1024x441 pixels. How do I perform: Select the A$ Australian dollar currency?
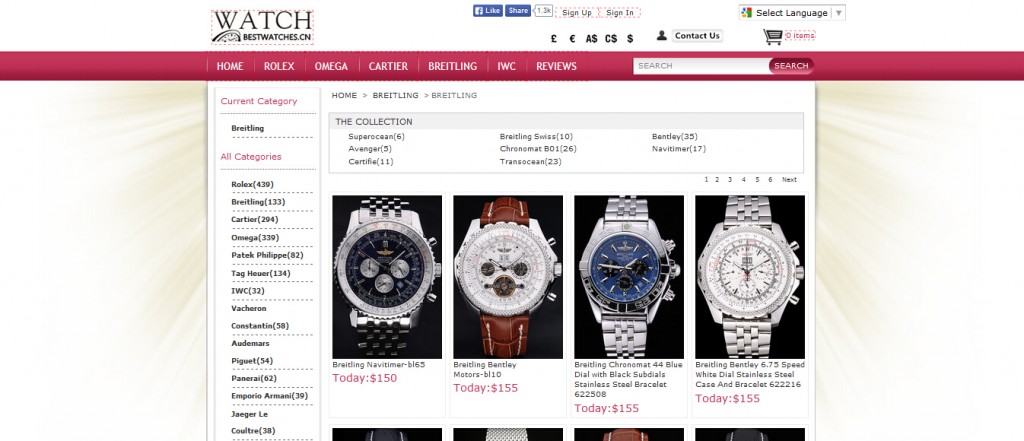point(591,39)
